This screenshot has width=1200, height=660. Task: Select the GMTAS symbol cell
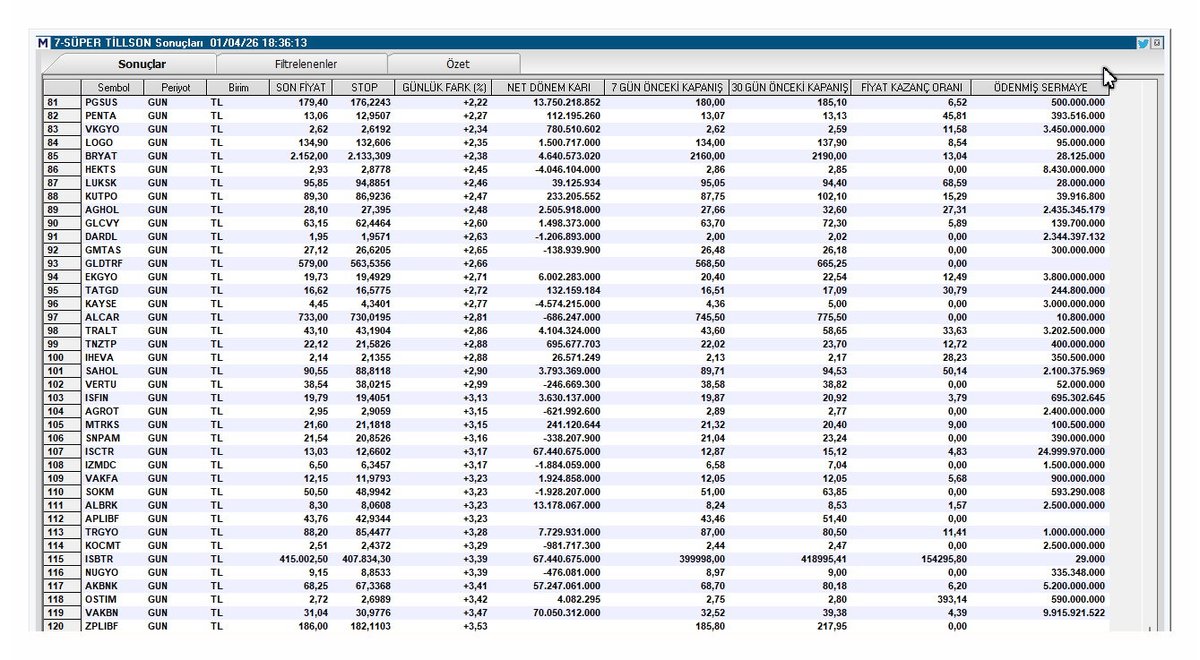click(x=113, y=251)
